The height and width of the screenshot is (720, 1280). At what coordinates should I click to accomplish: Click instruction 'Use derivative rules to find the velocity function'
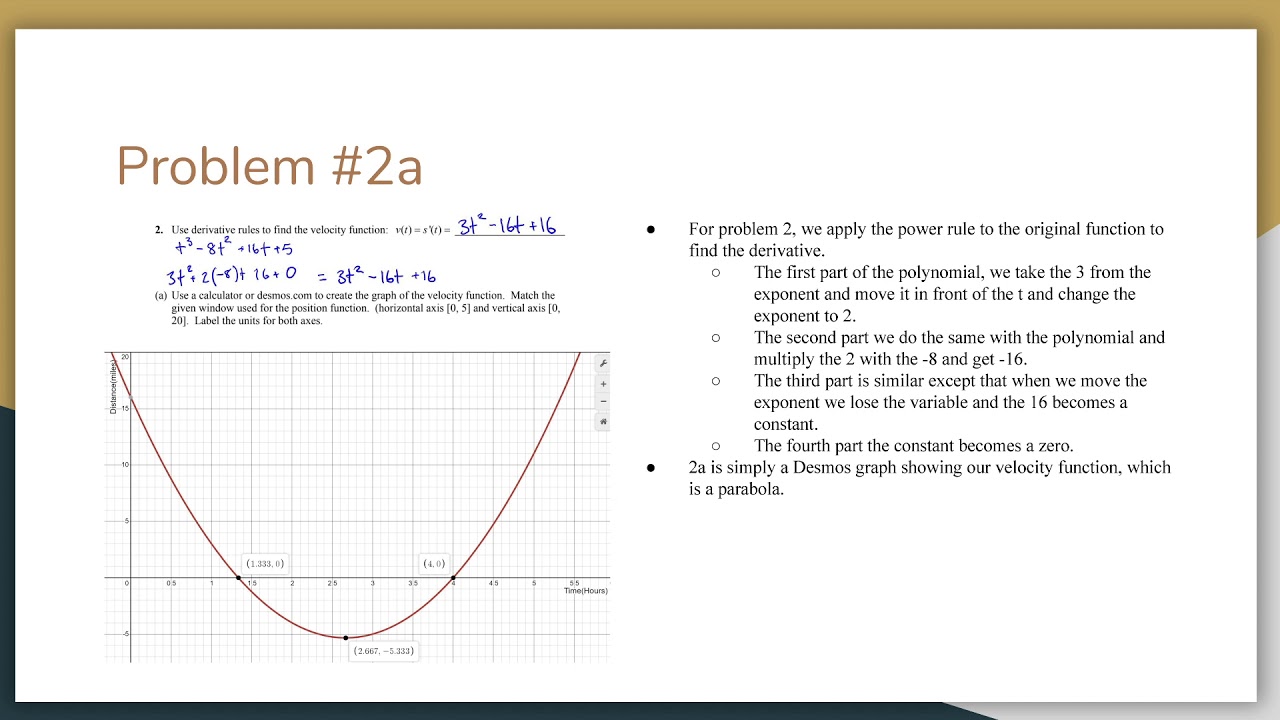pyautogui.click(x=279, y=229)
